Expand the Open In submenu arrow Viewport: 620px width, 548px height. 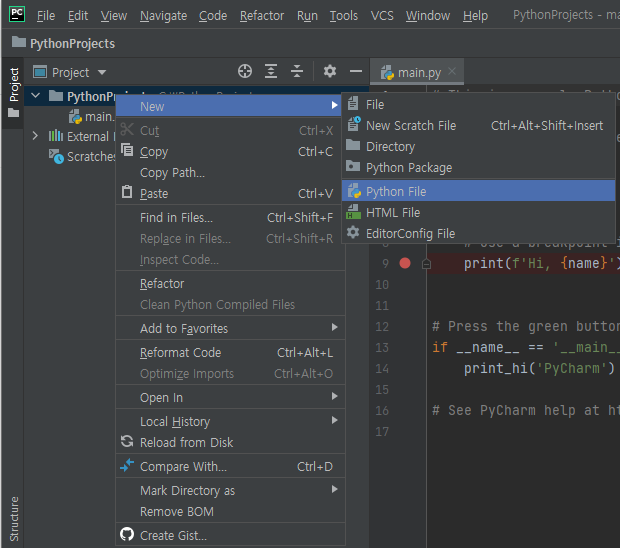[x=335, y=396]
